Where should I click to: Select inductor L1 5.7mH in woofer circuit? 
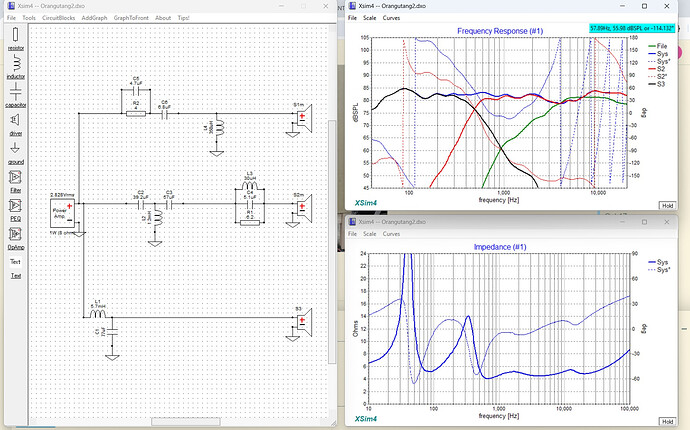click(x=98, y=314)
